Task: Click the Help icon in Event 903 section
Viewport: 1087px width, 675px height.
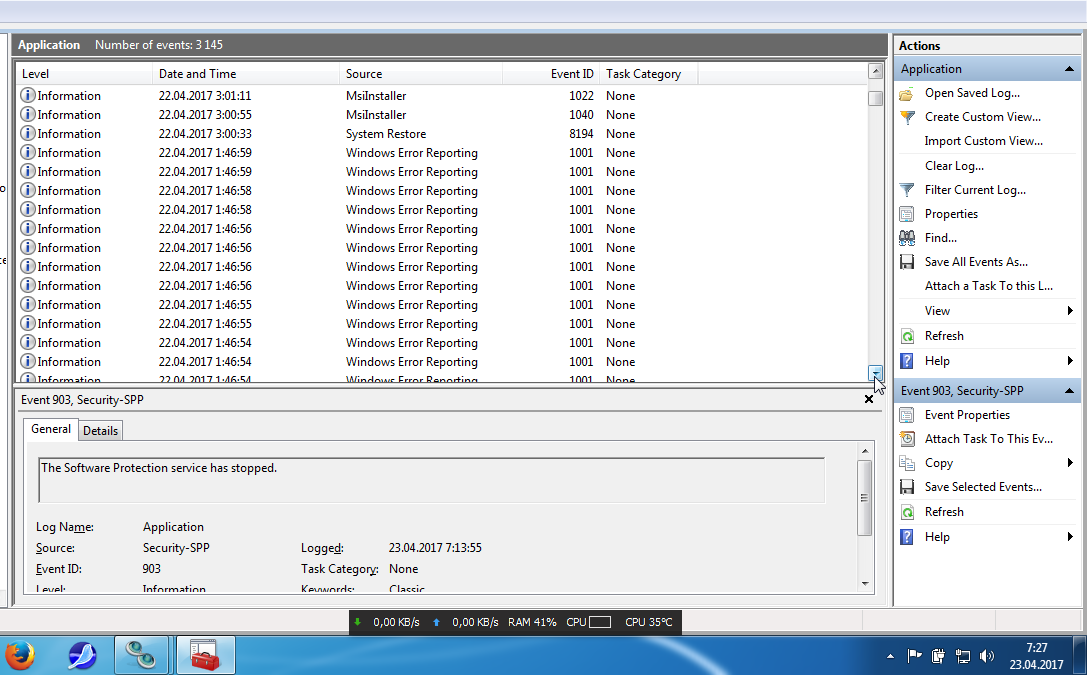Action: [x=906, y=537]
